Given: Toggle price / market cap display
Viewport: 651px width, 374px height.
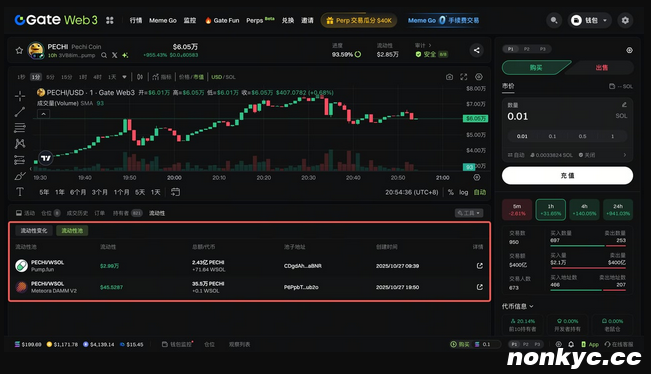Looking at the screenshot, I should click(x=191, y=77).
